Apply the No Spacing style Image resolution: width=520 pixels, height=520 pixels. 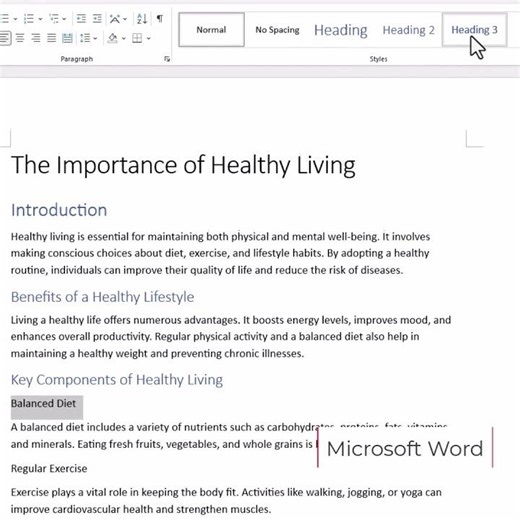277,30
